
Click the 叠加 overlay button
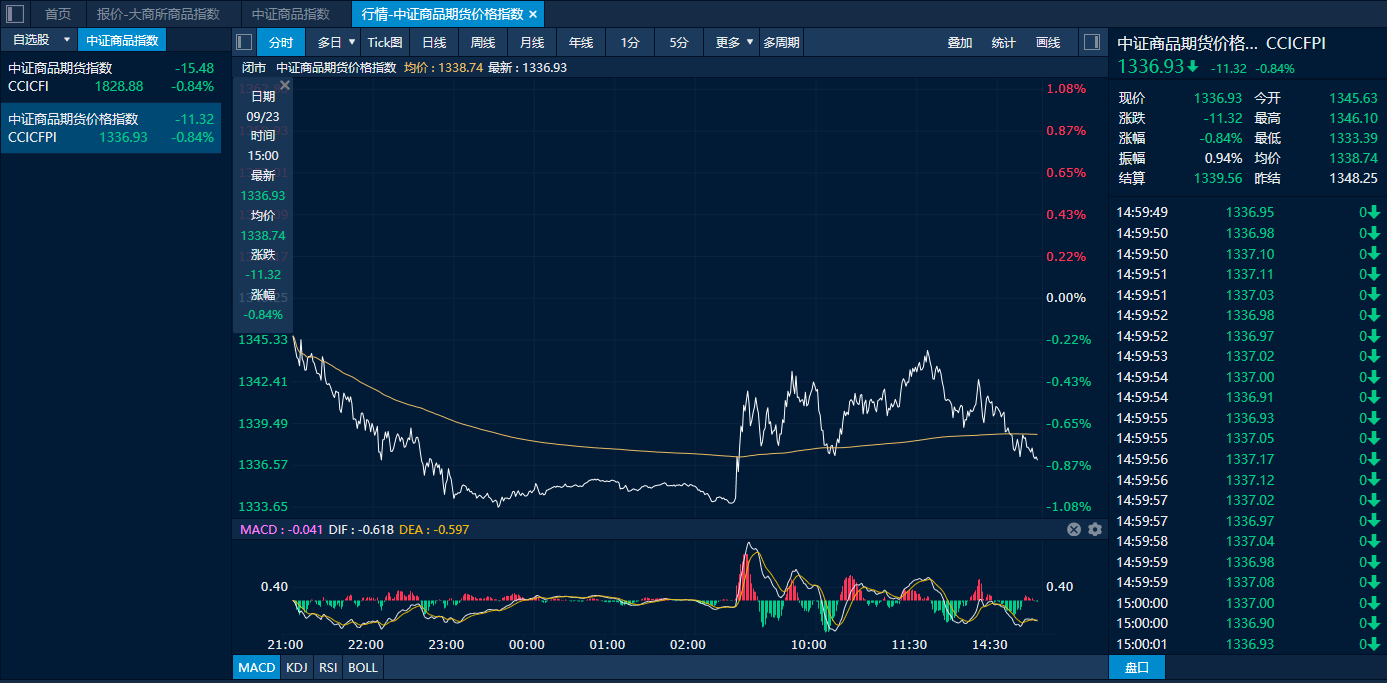tap(960, 42)
